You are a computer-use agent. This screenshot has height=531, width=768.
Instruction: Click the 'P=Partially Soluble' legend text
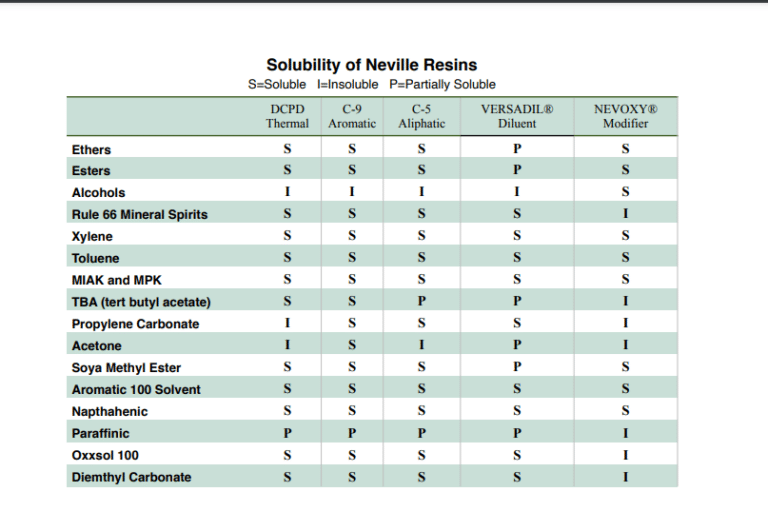click(x=442, y=85)
